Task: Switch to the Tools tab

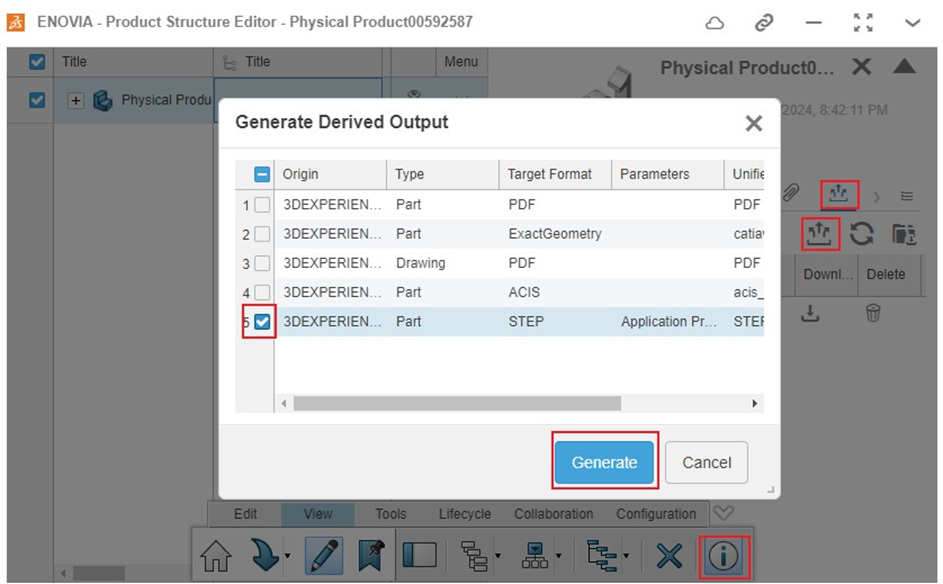Action: [391, 514]
